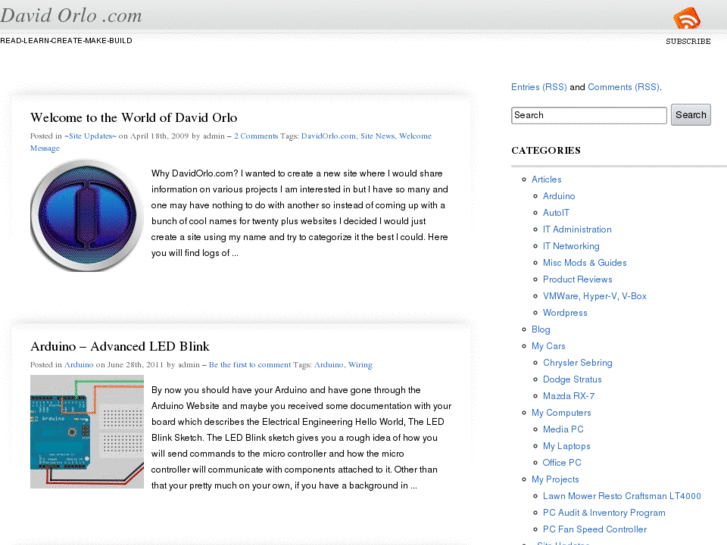The height and width of the screenshot is (545, 727).
Task: Open the Wordpress category
Action: [x=565, y=313]
